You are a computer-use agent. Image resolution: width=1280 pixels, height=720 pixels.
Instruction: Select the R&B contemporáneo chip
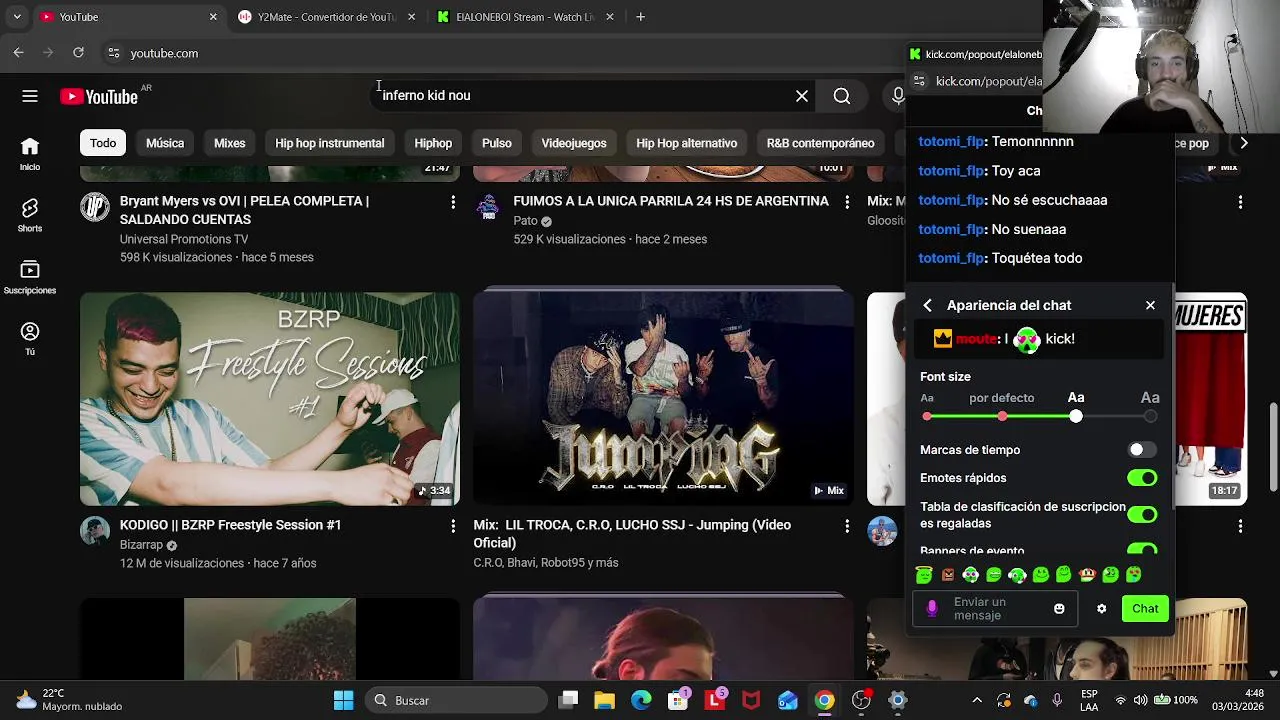point(820,143)
